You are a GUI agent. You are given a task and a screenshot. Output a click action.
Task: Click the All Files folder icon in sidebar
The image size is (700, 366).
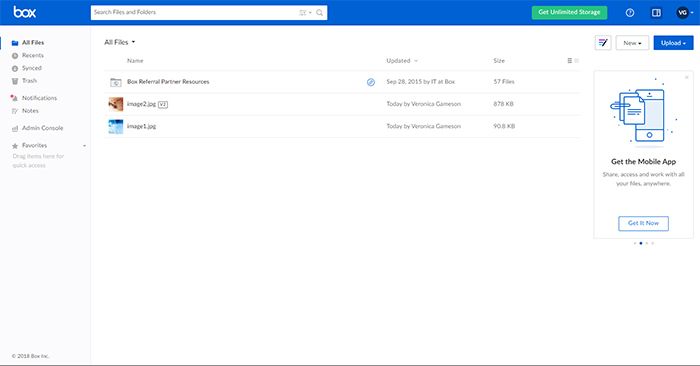click(x=15, y=43)
